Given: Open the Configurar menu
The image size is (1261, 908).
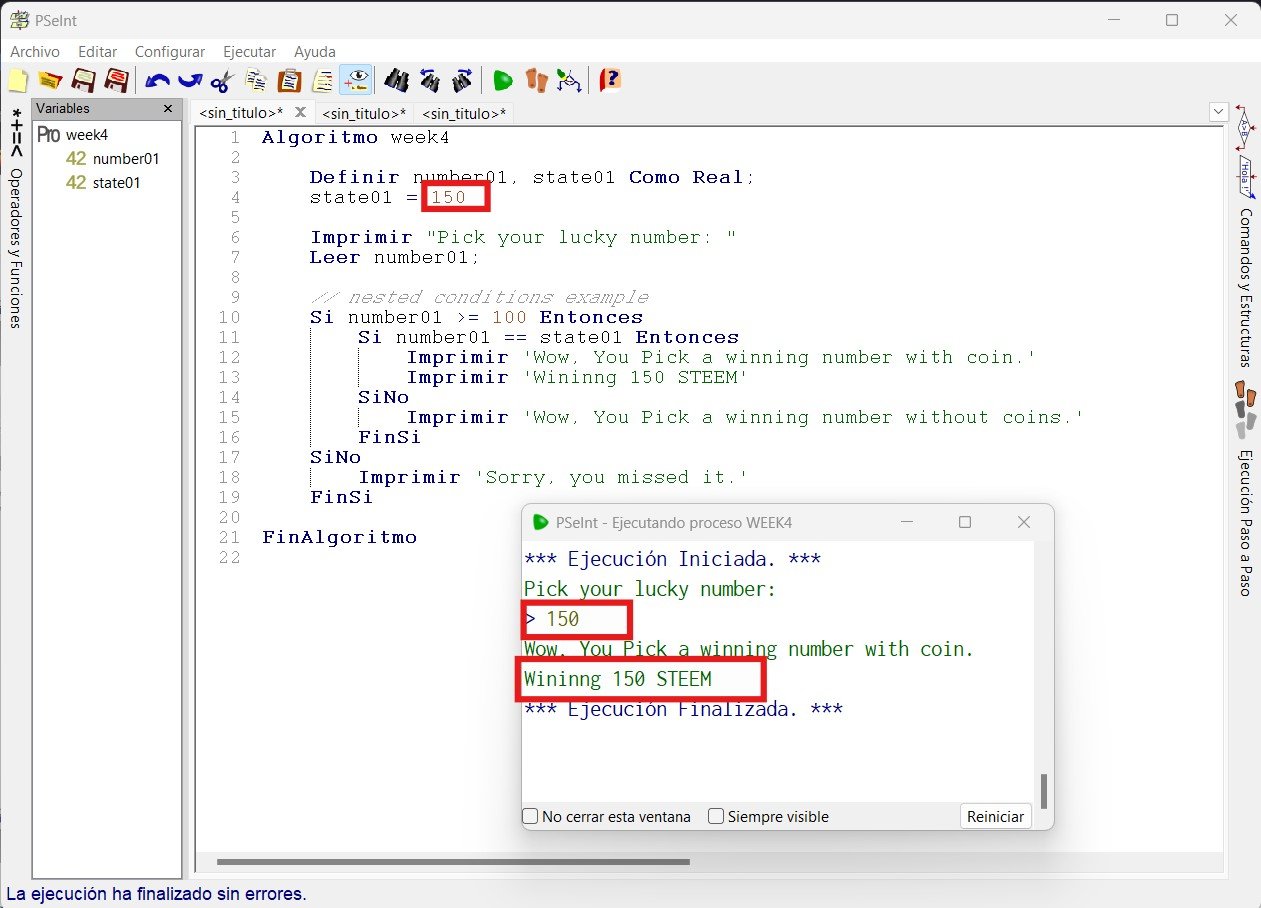Looking at the screenshot, I should click(x=170, y=51).
